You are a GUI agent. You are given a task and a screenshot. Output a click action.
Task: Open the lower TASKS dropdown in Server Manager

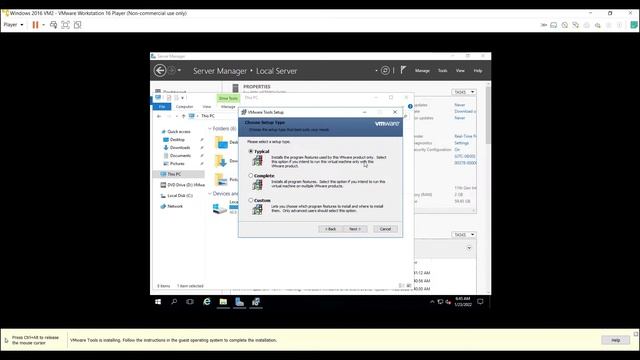pyautogui.click(x=464, y=235)
